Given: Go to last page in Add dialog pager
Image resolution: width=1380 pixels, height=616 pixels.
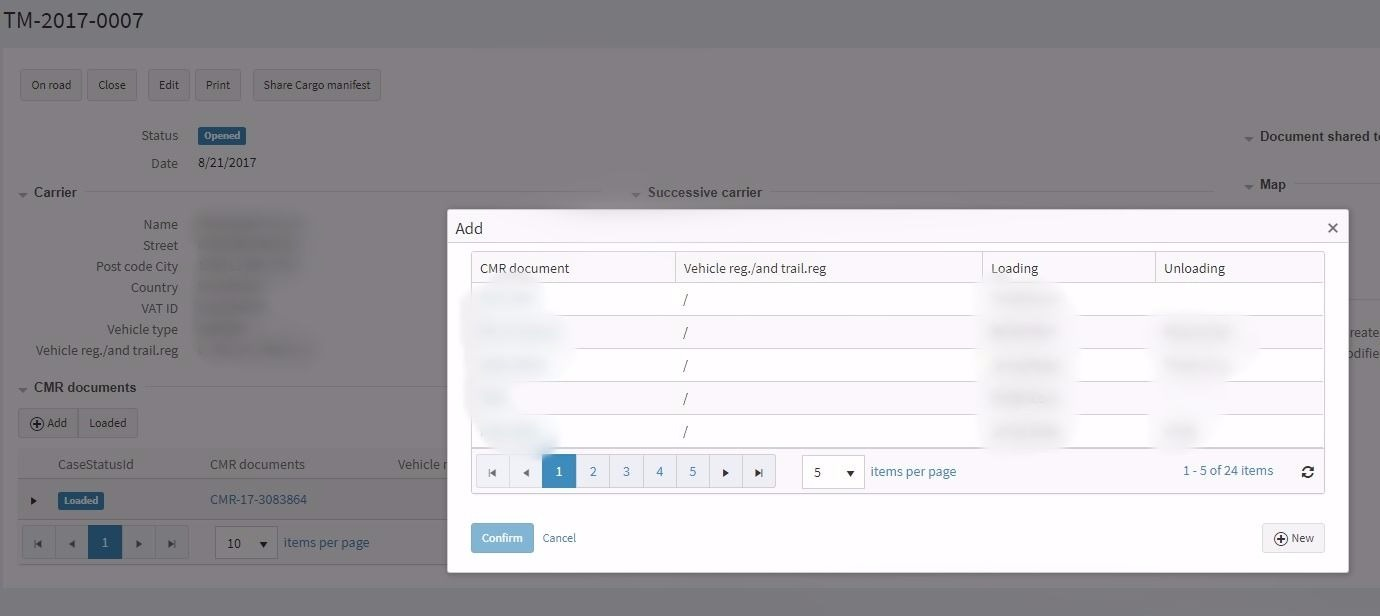Looking at the screenshot, I should (x=759, y=472).
